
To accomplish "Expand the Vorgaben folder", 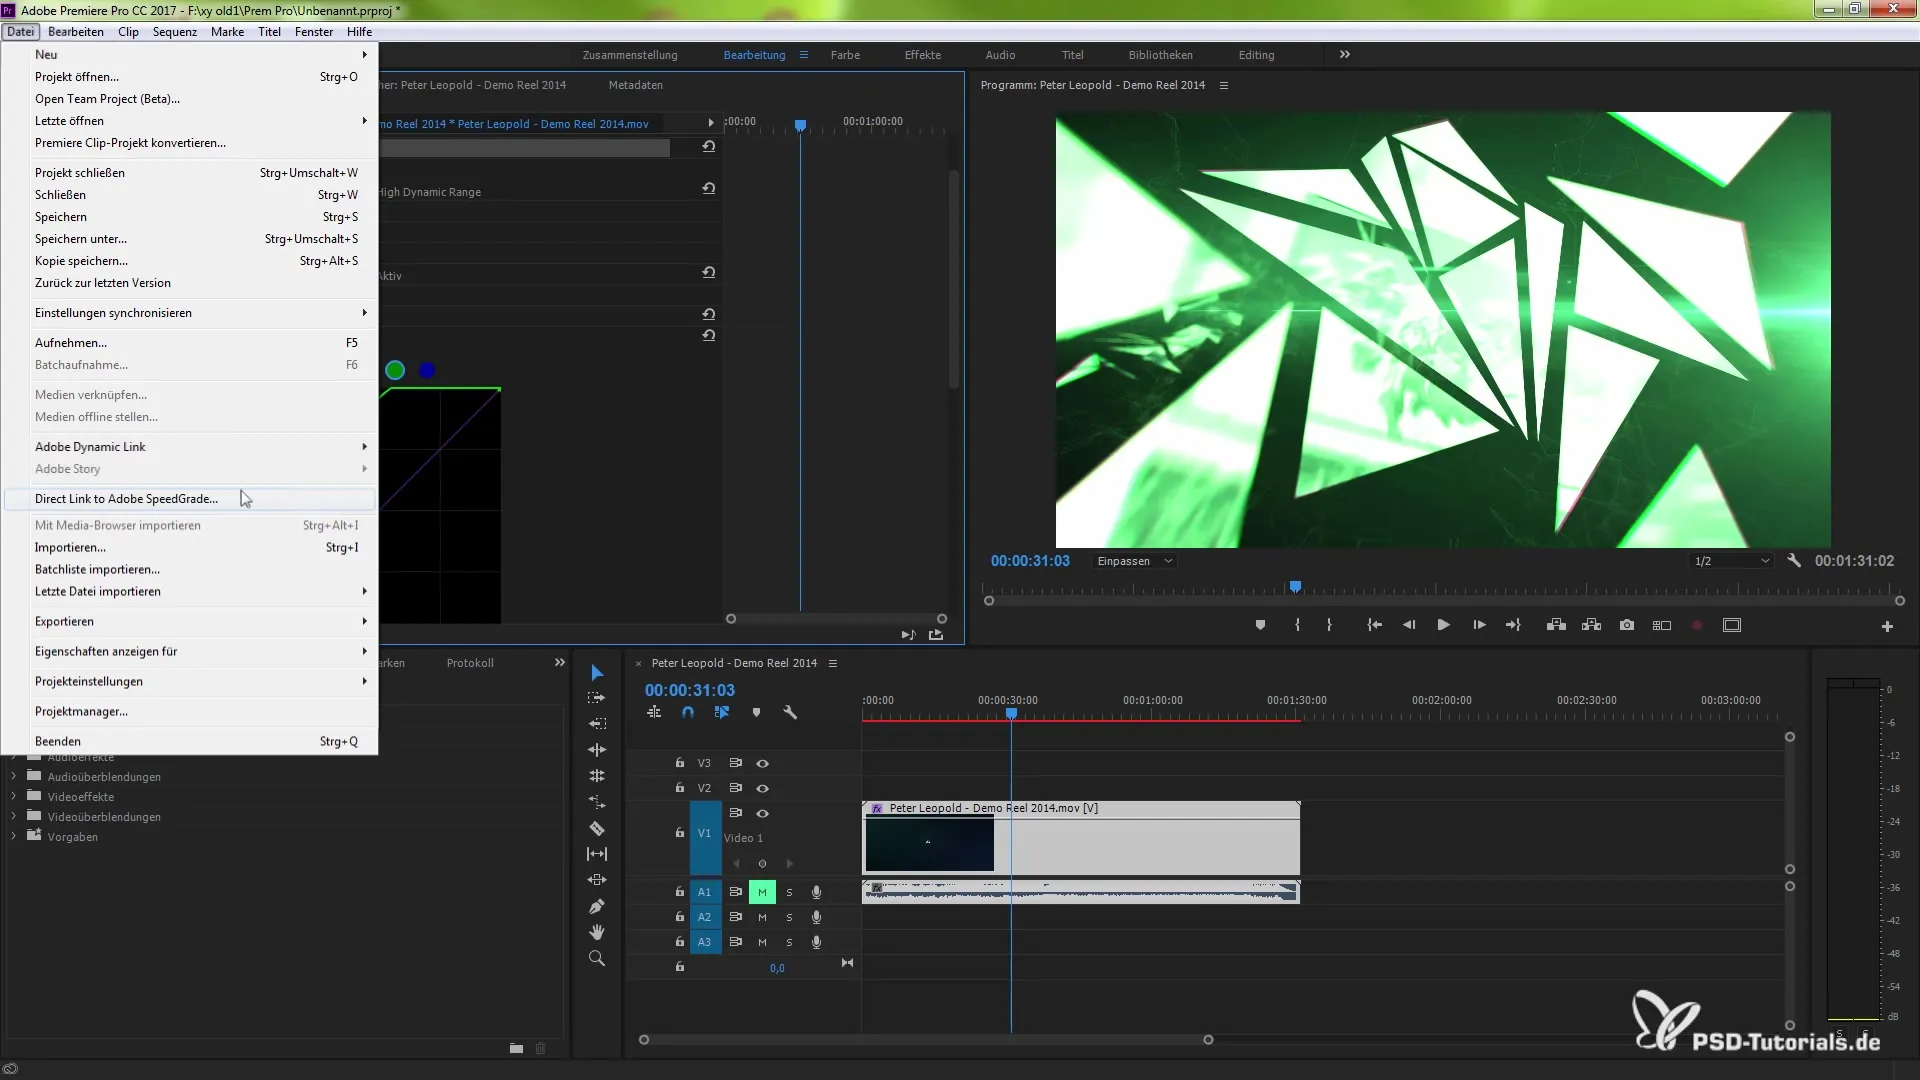I will (x=13, y=837).
